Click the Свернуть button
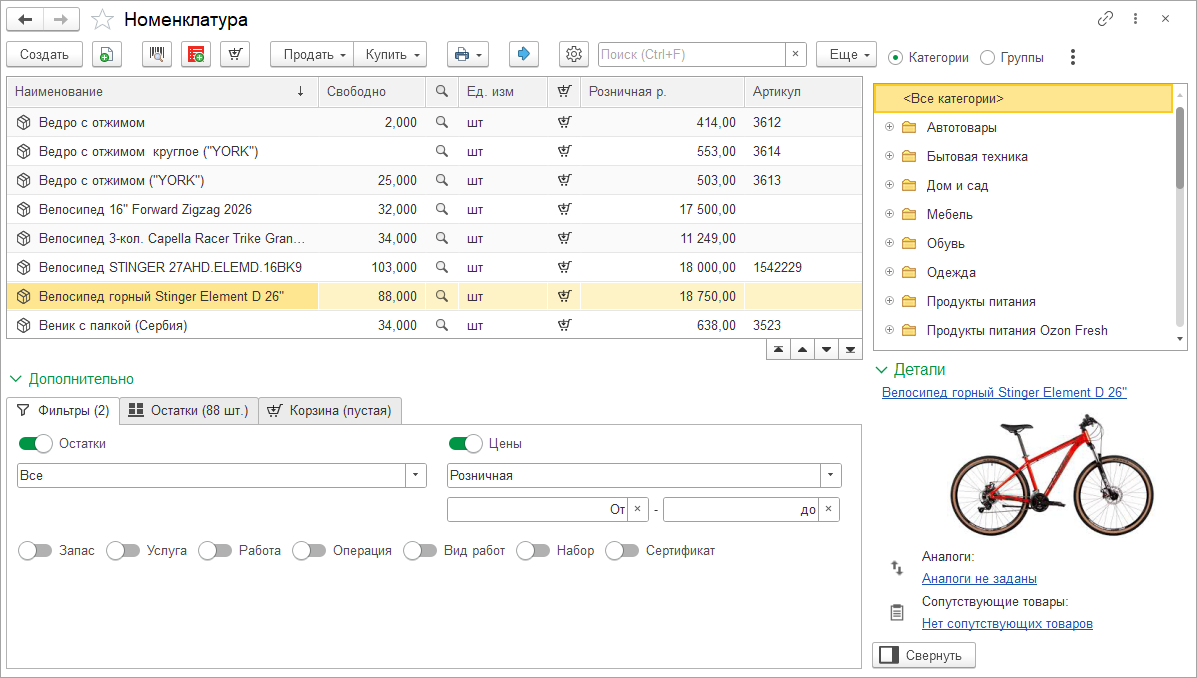Screen dimensions: 1197x678 [x=924, y=655]
